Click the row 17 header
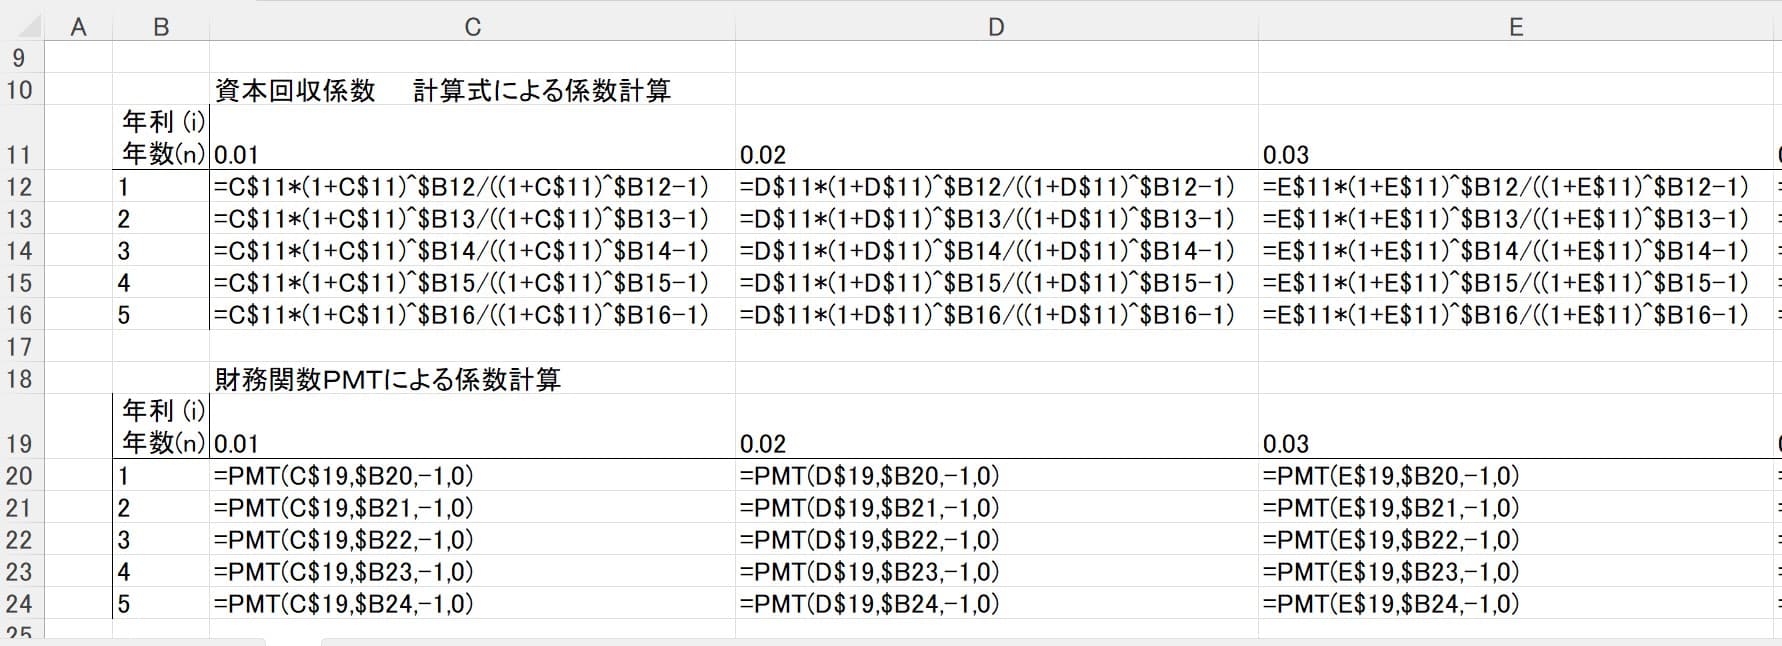 (x=20, y=347)
